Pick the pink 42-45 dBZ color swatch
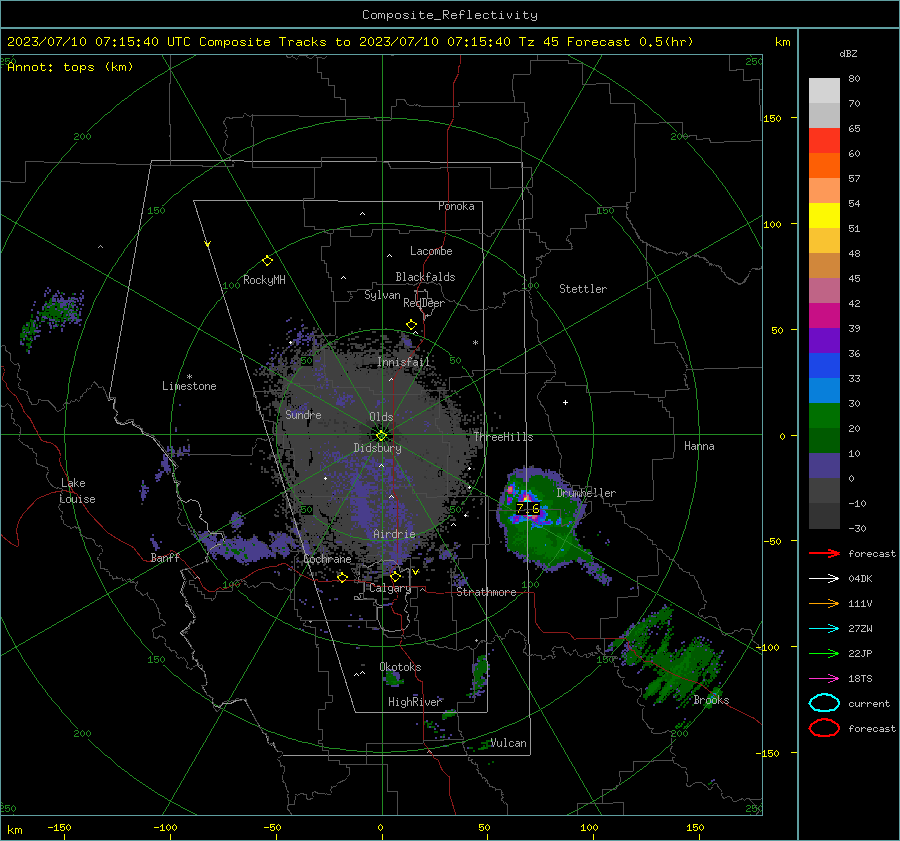900x841 pixels. tap(824, 291)
